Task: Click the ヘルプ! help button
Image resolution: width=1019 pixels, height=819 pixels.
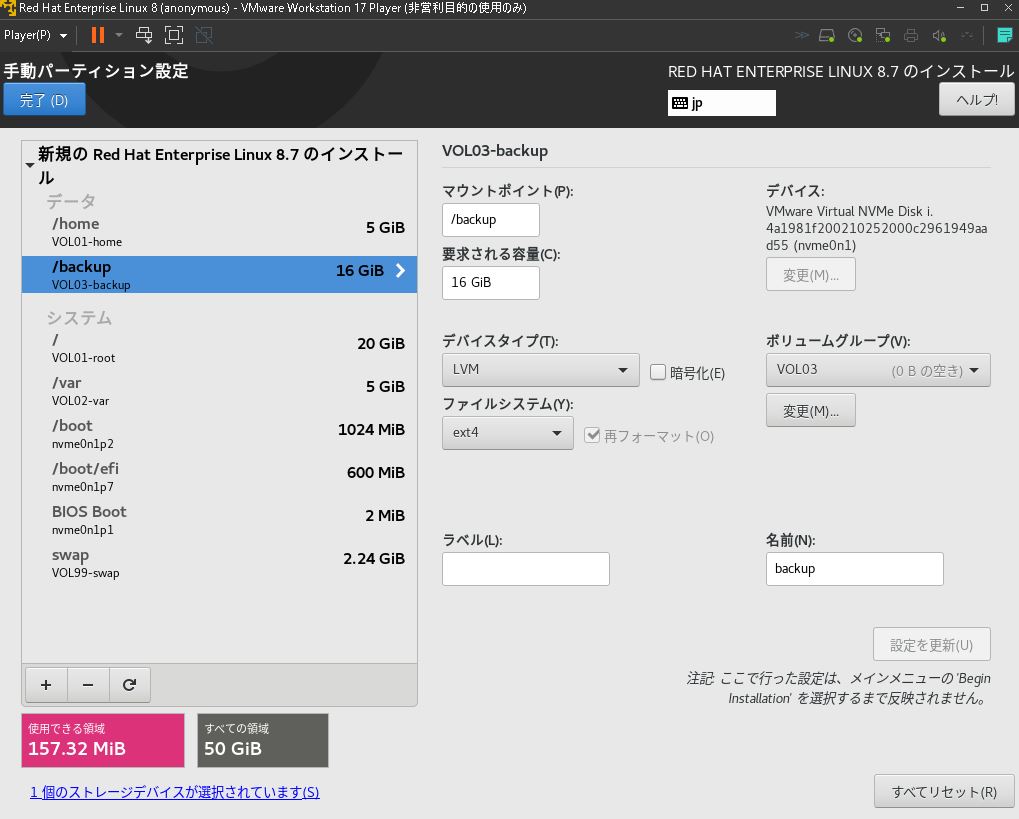Action: click(977, 100)
